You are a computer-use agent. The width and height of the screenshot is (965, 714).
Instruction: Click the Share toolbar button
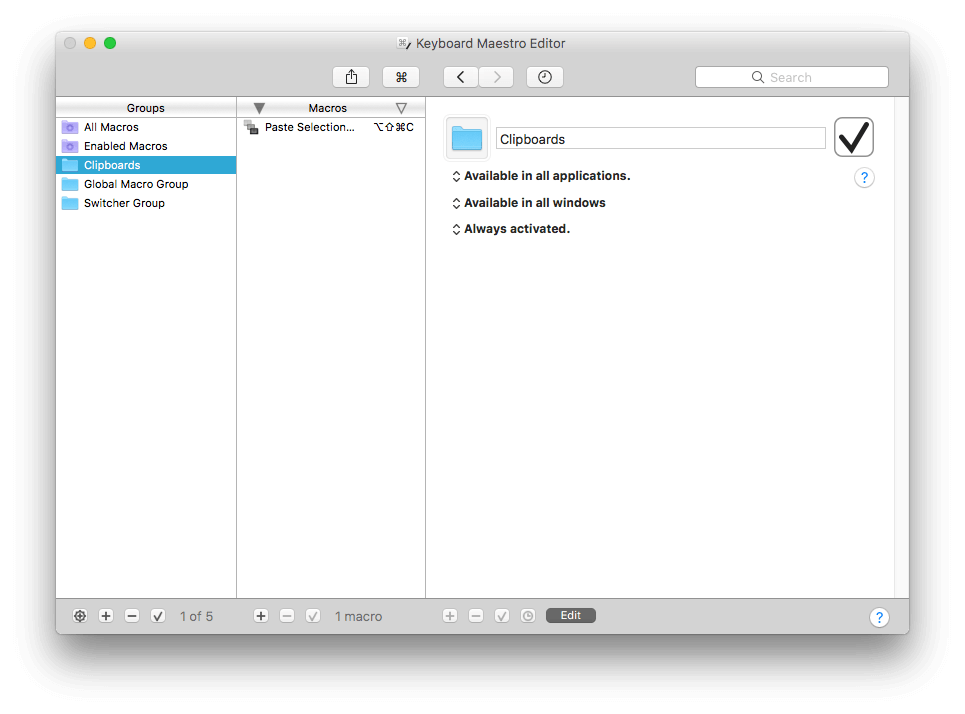coord(351,77)
